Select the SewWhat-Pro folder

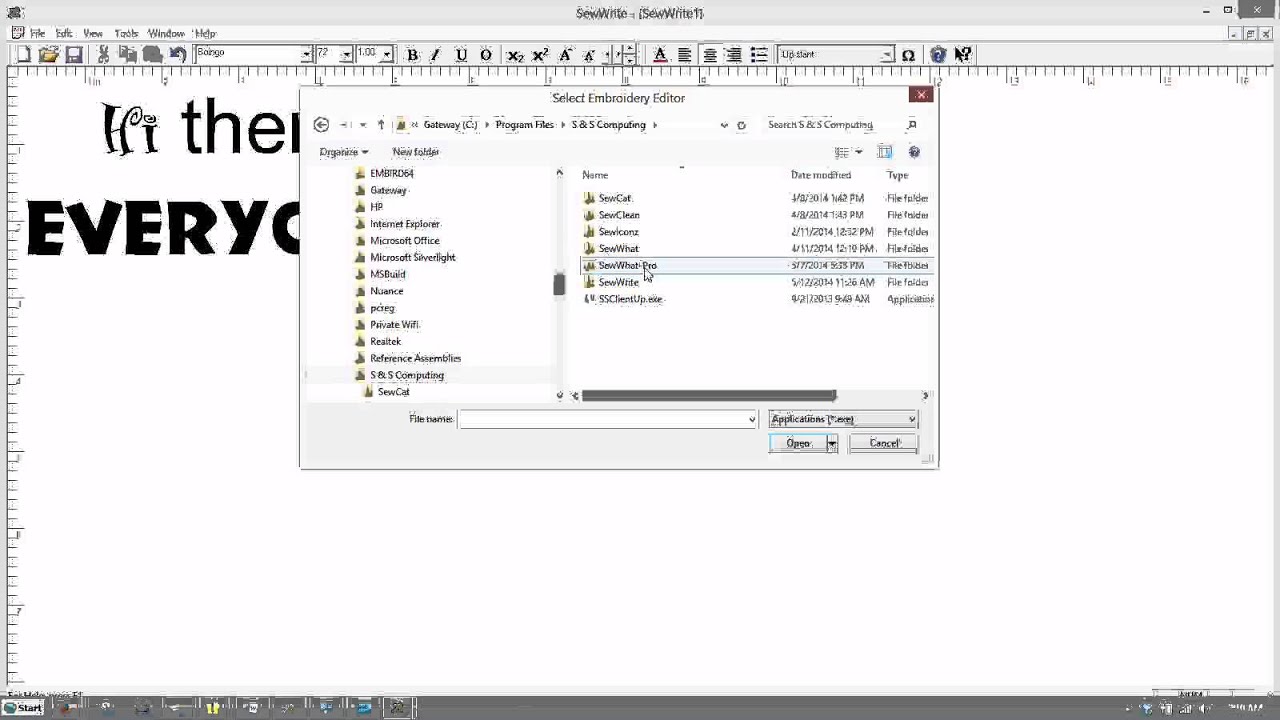[x=627, y=266]
